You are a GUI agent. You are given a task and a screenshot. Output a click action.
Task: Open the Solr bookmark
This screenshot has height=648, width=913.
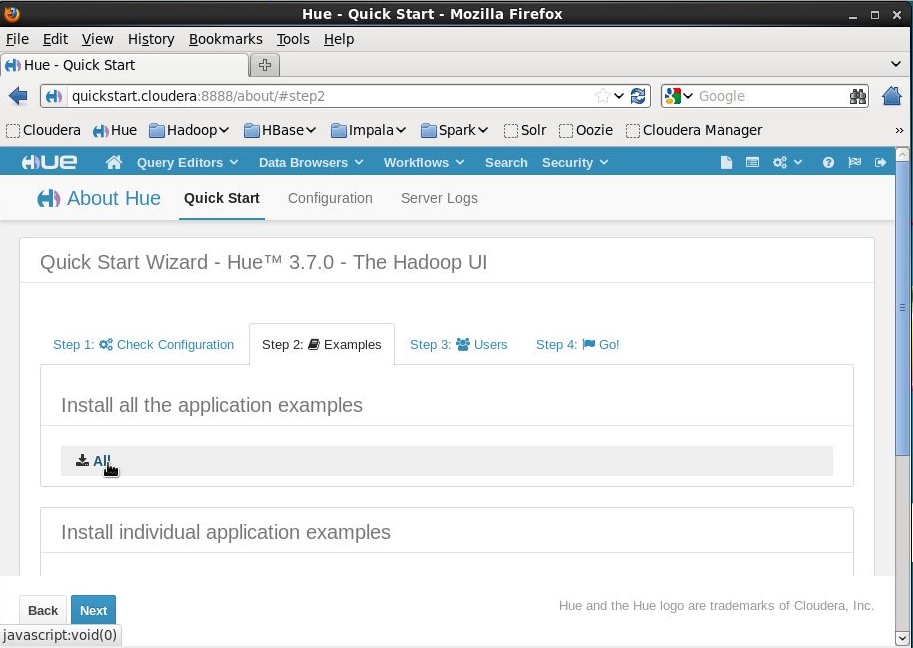[525, 130]
